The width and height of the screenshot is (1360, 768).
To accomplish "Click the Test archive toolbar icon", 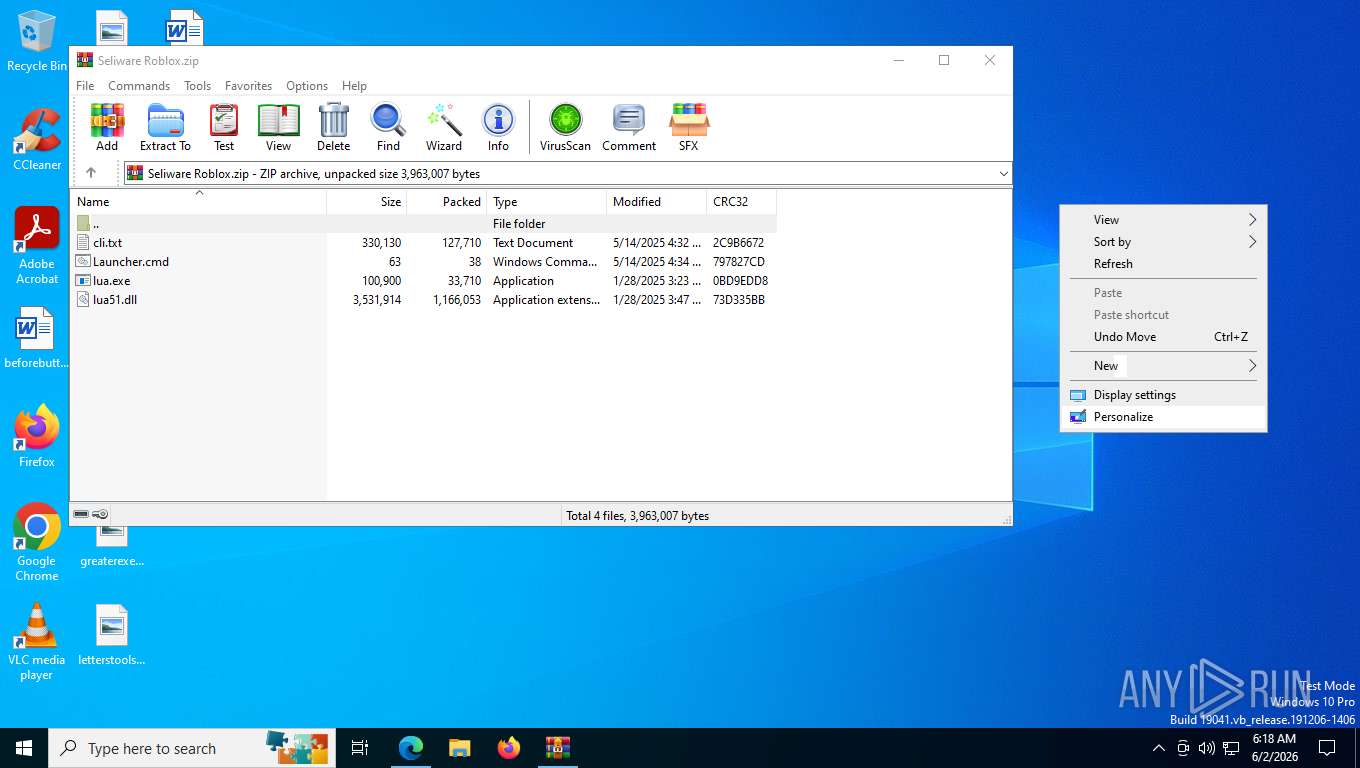I will [224, 127].
